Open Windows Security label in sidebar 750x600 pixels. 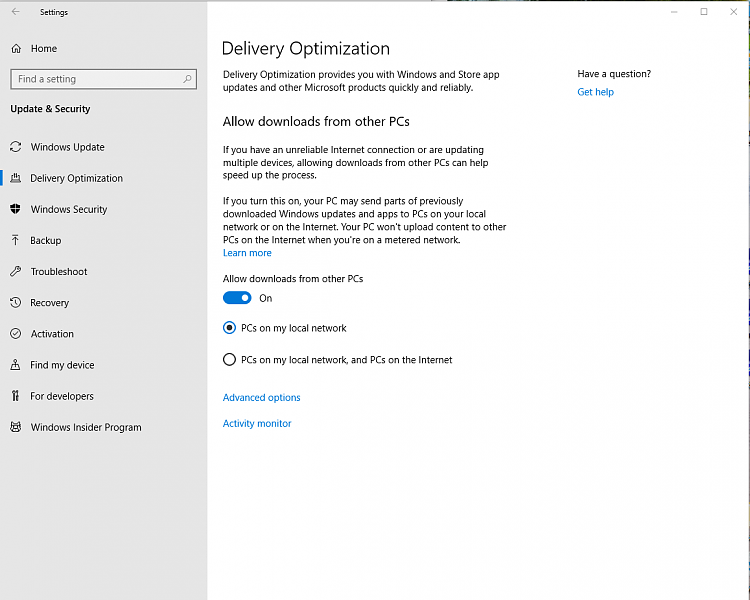coord(69,209)
